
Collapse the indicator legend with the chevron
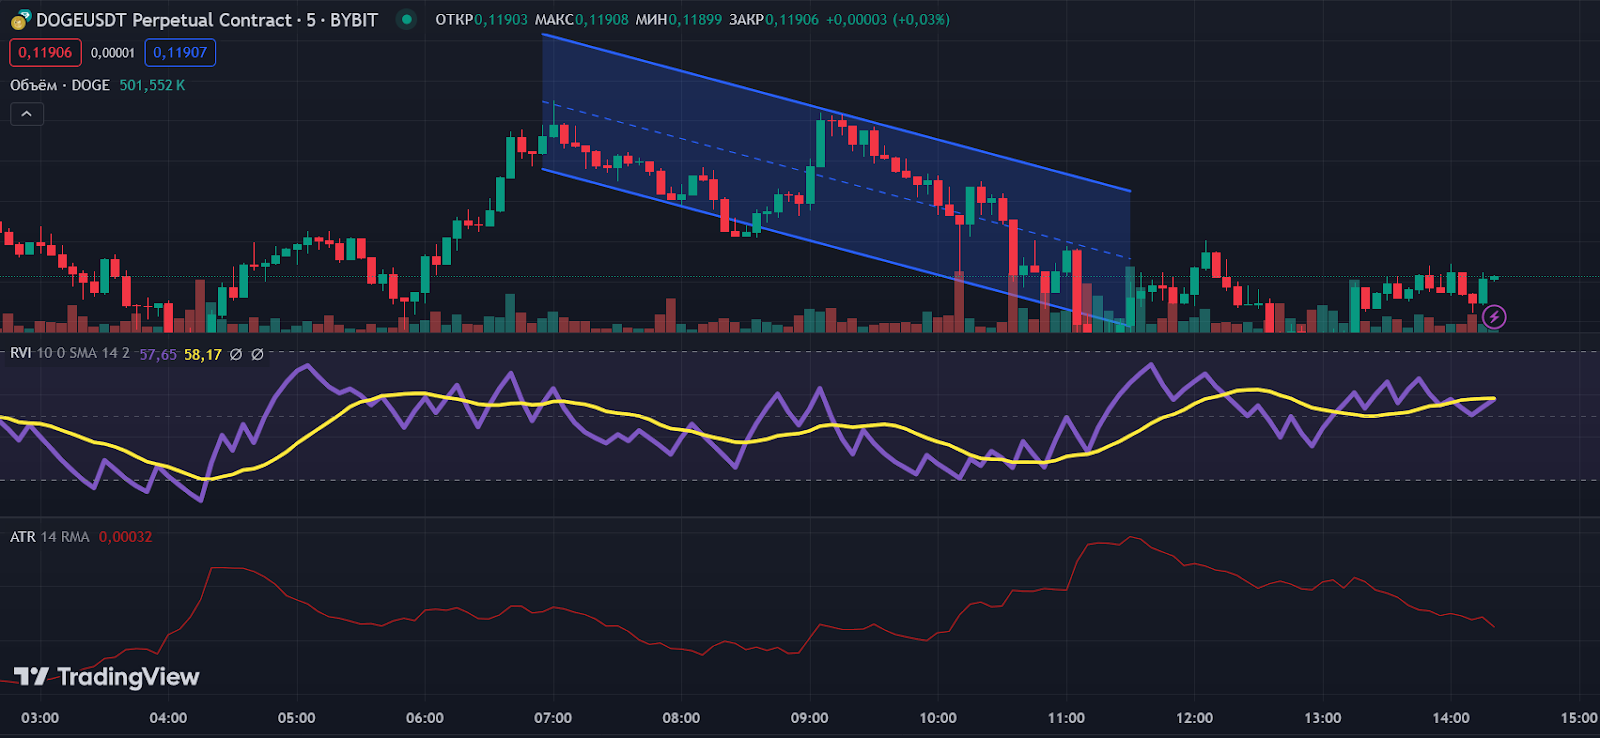point(26,114)
